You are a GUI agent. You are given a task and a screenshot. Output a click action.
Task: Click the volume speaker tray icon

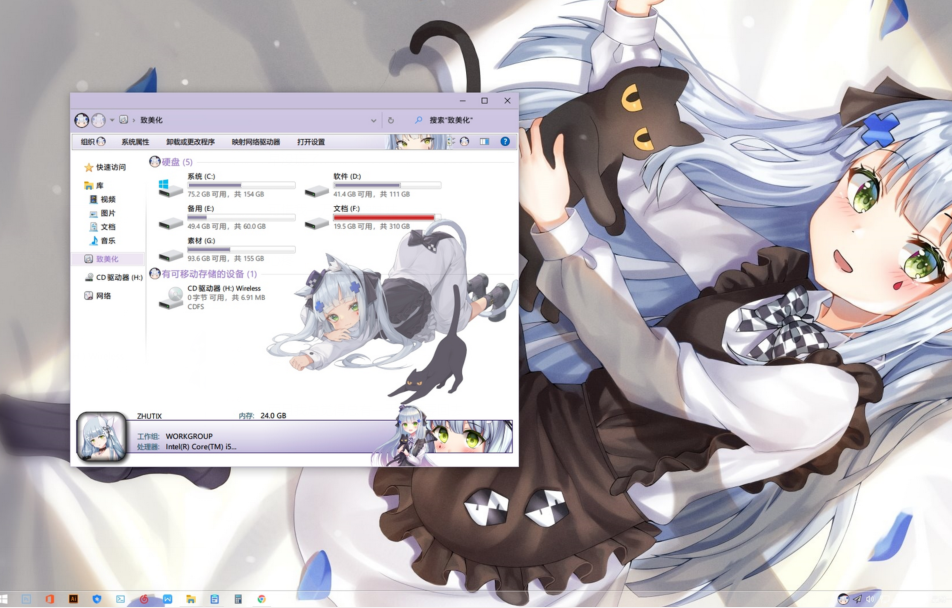pyautogui.click(x=872, y=599)
